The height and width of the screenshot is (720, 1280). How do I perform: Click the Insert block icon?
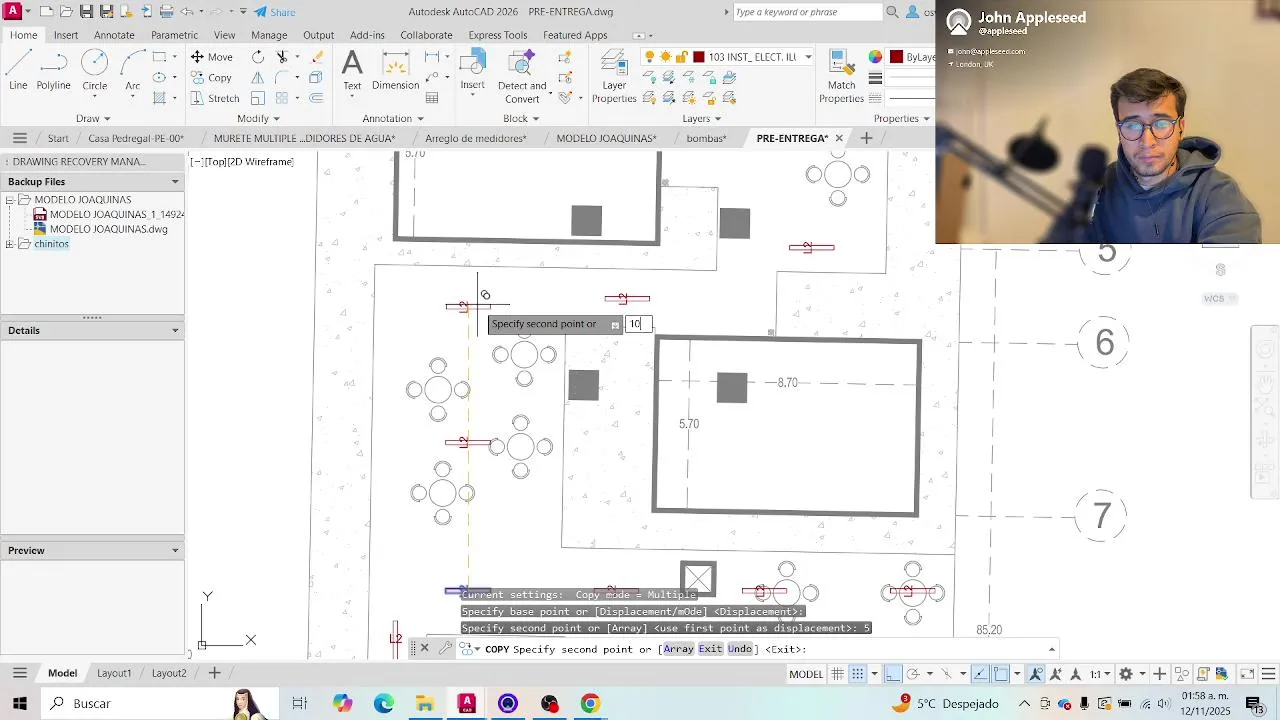tap(472, 70)
